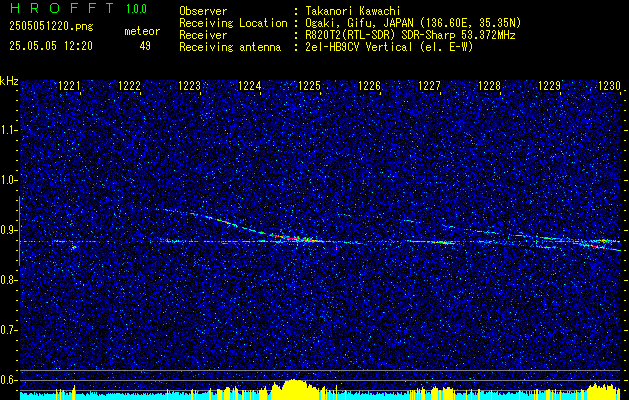Select the meteor count 49

pyautogui.click(x=145, y=46)
